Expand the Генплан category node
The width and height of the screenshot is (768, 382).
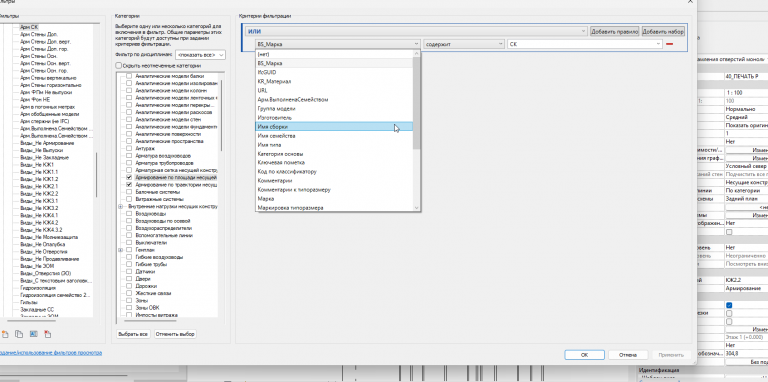click(120, 250)
